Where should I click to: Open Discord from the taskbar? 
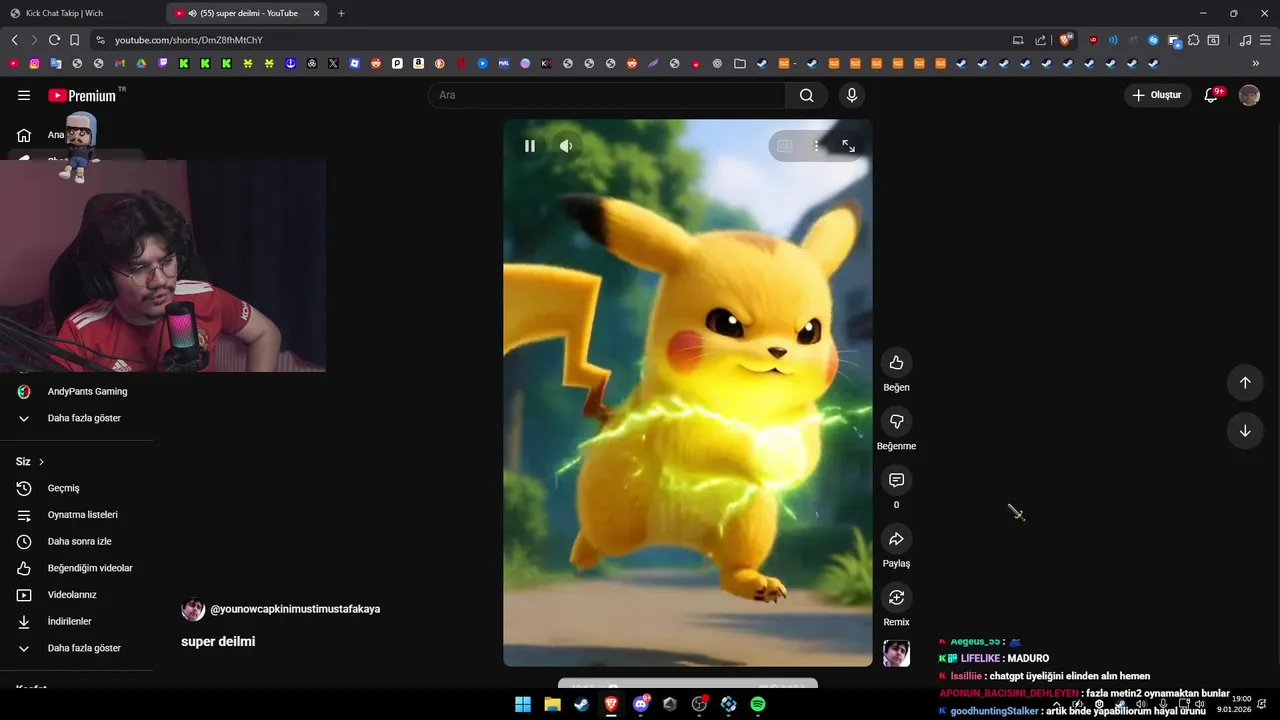pyautogui.click(x=641, y=704)
